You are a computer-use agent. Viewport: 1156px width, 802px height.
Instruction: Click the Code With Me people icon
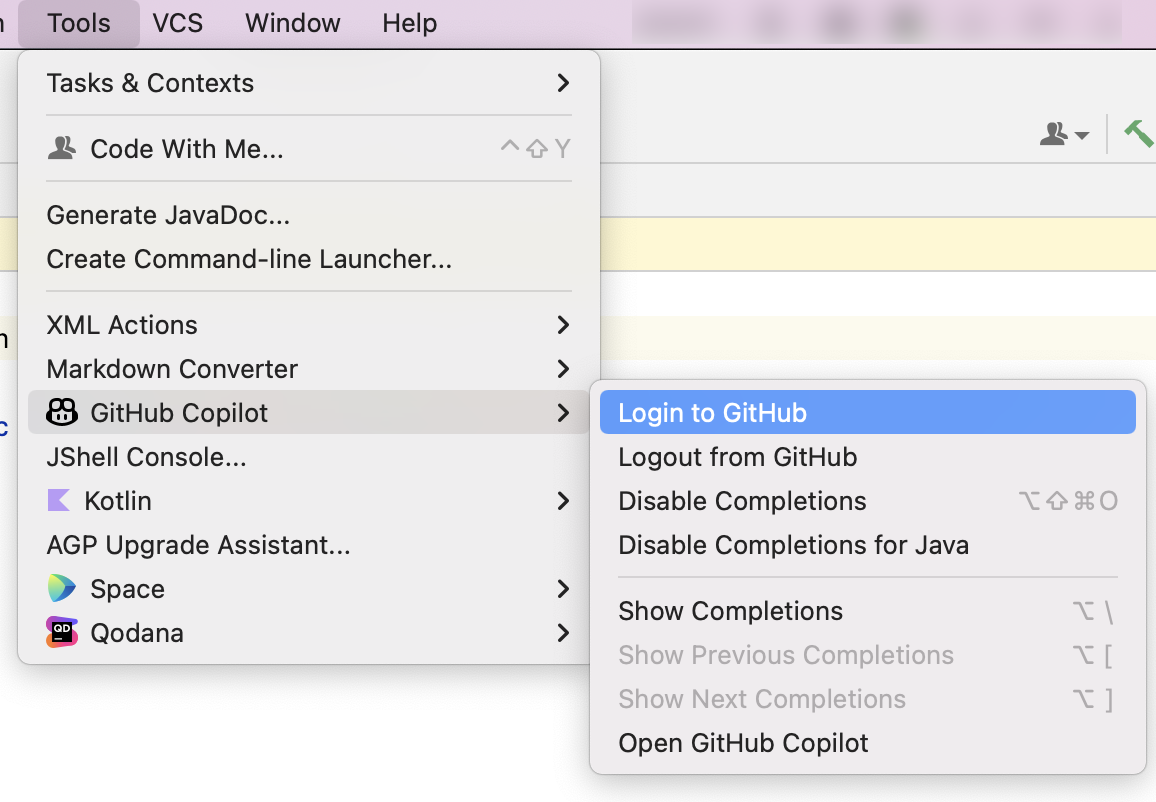click(x=61, y=148)
